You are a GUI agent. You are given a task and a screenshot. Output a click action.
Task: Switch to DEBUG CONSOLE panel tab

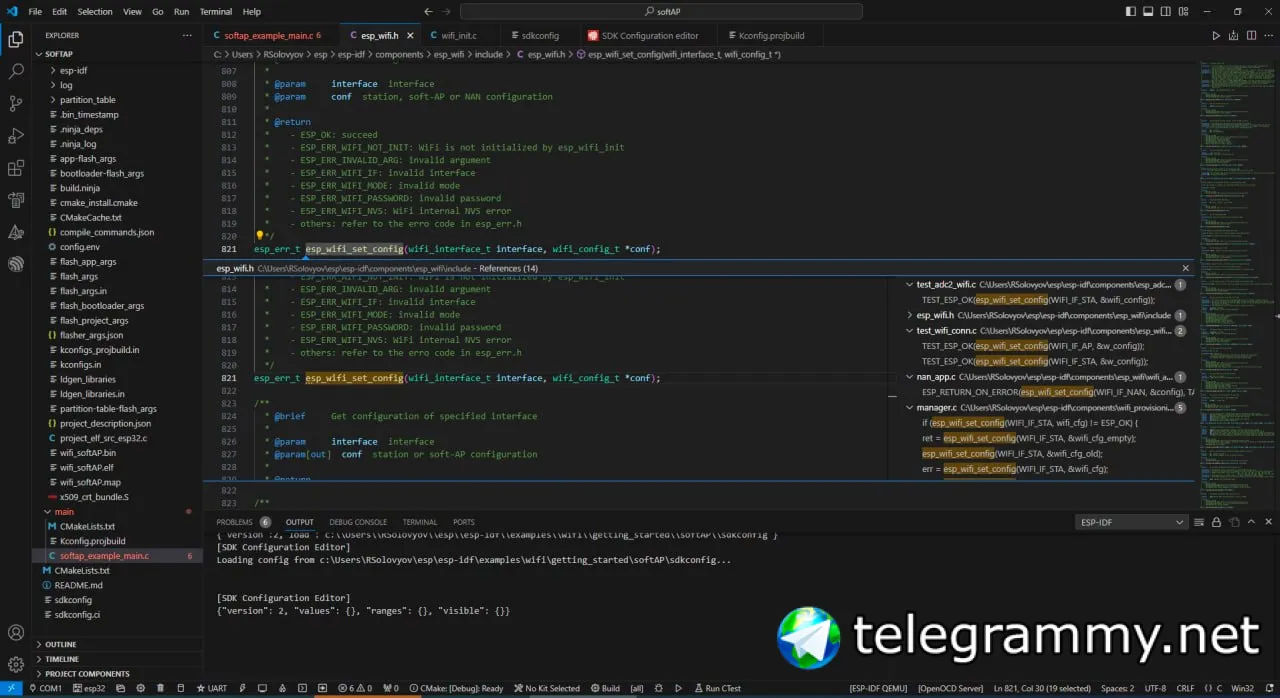tap(358, 522)
